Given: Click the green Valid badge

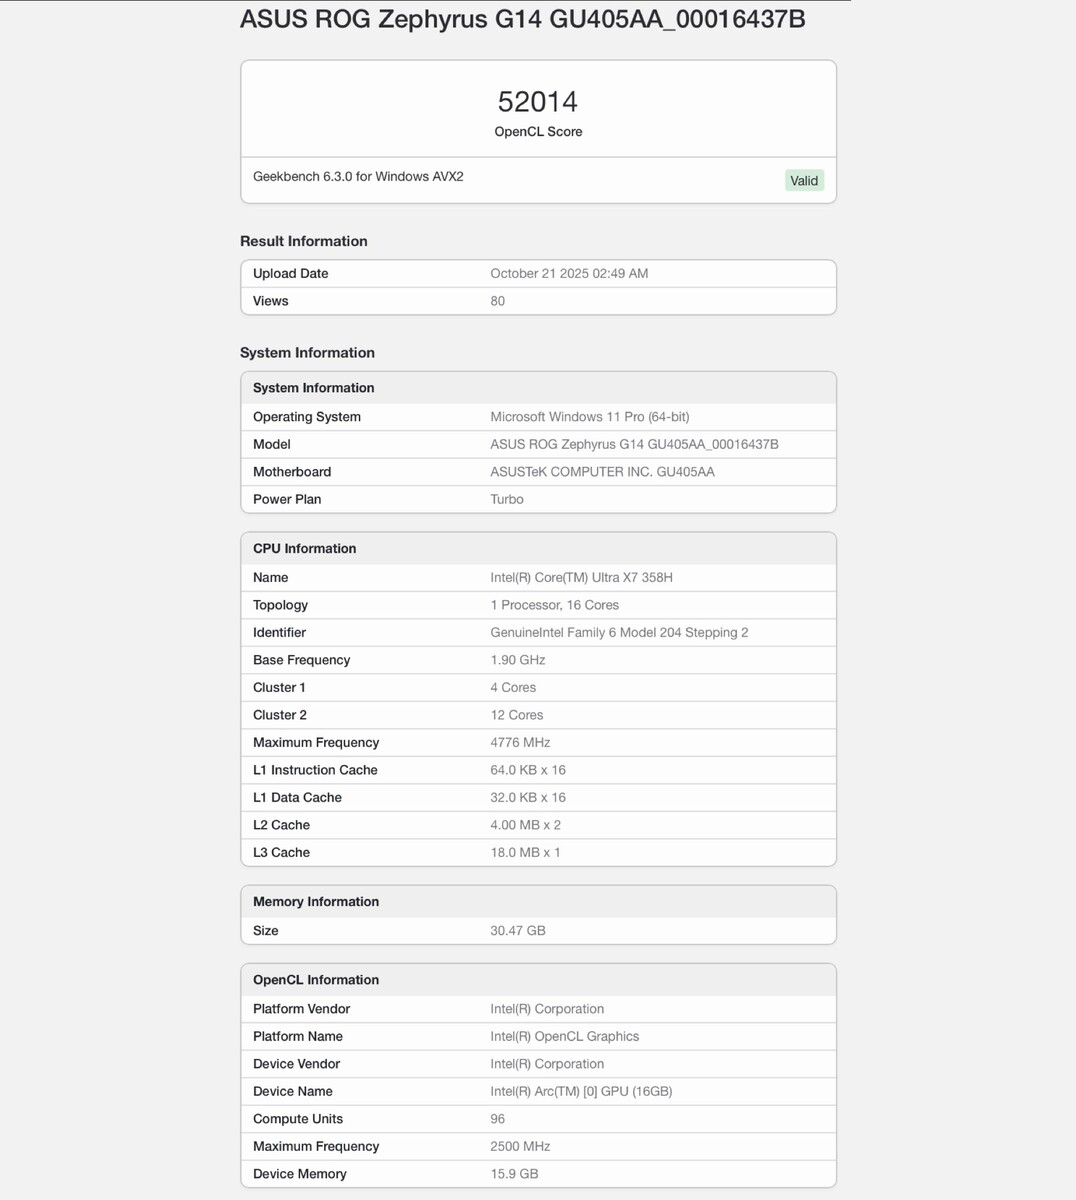Looking at the screenshot, I should 804,181.
